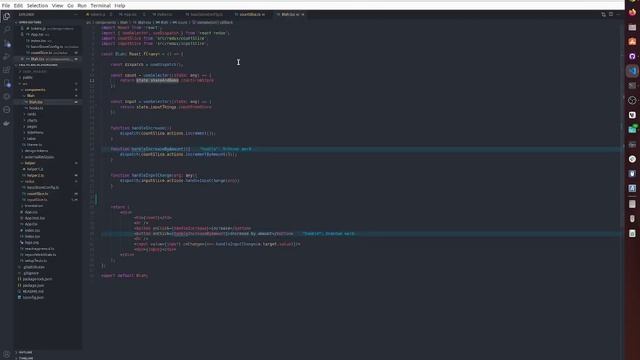Open inputSlice.ts in the redux folder
640x360 pixels.
pyautogui.click(x=37, y=200)
